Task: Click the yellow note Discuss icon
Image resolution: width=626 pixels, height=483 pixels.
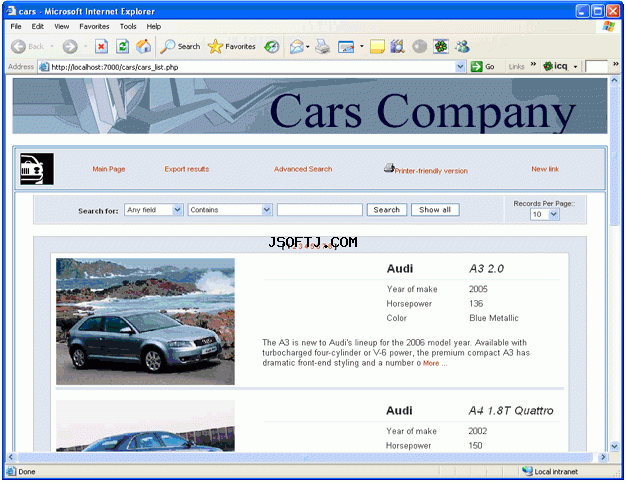Action: (377, 47)
